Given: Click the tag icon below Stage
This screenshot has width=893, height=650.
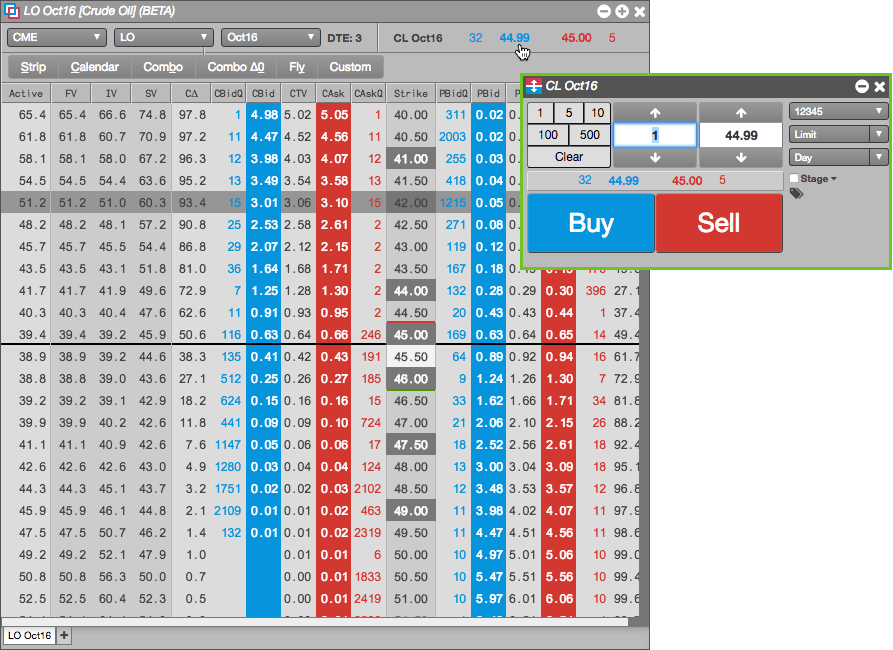Looking at the screenshot, I should [796, 194].
